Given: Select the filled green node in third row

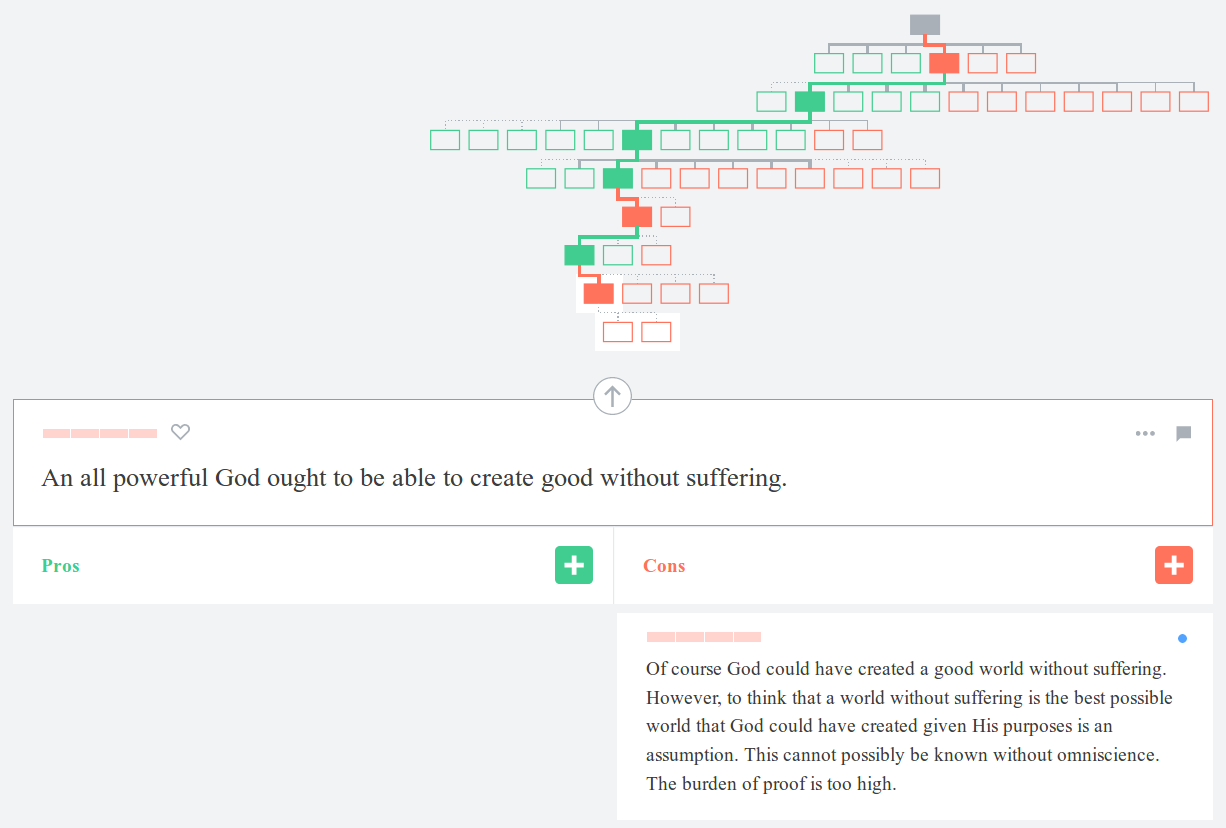Looking at the screenshot, I should tap(810, 101).
